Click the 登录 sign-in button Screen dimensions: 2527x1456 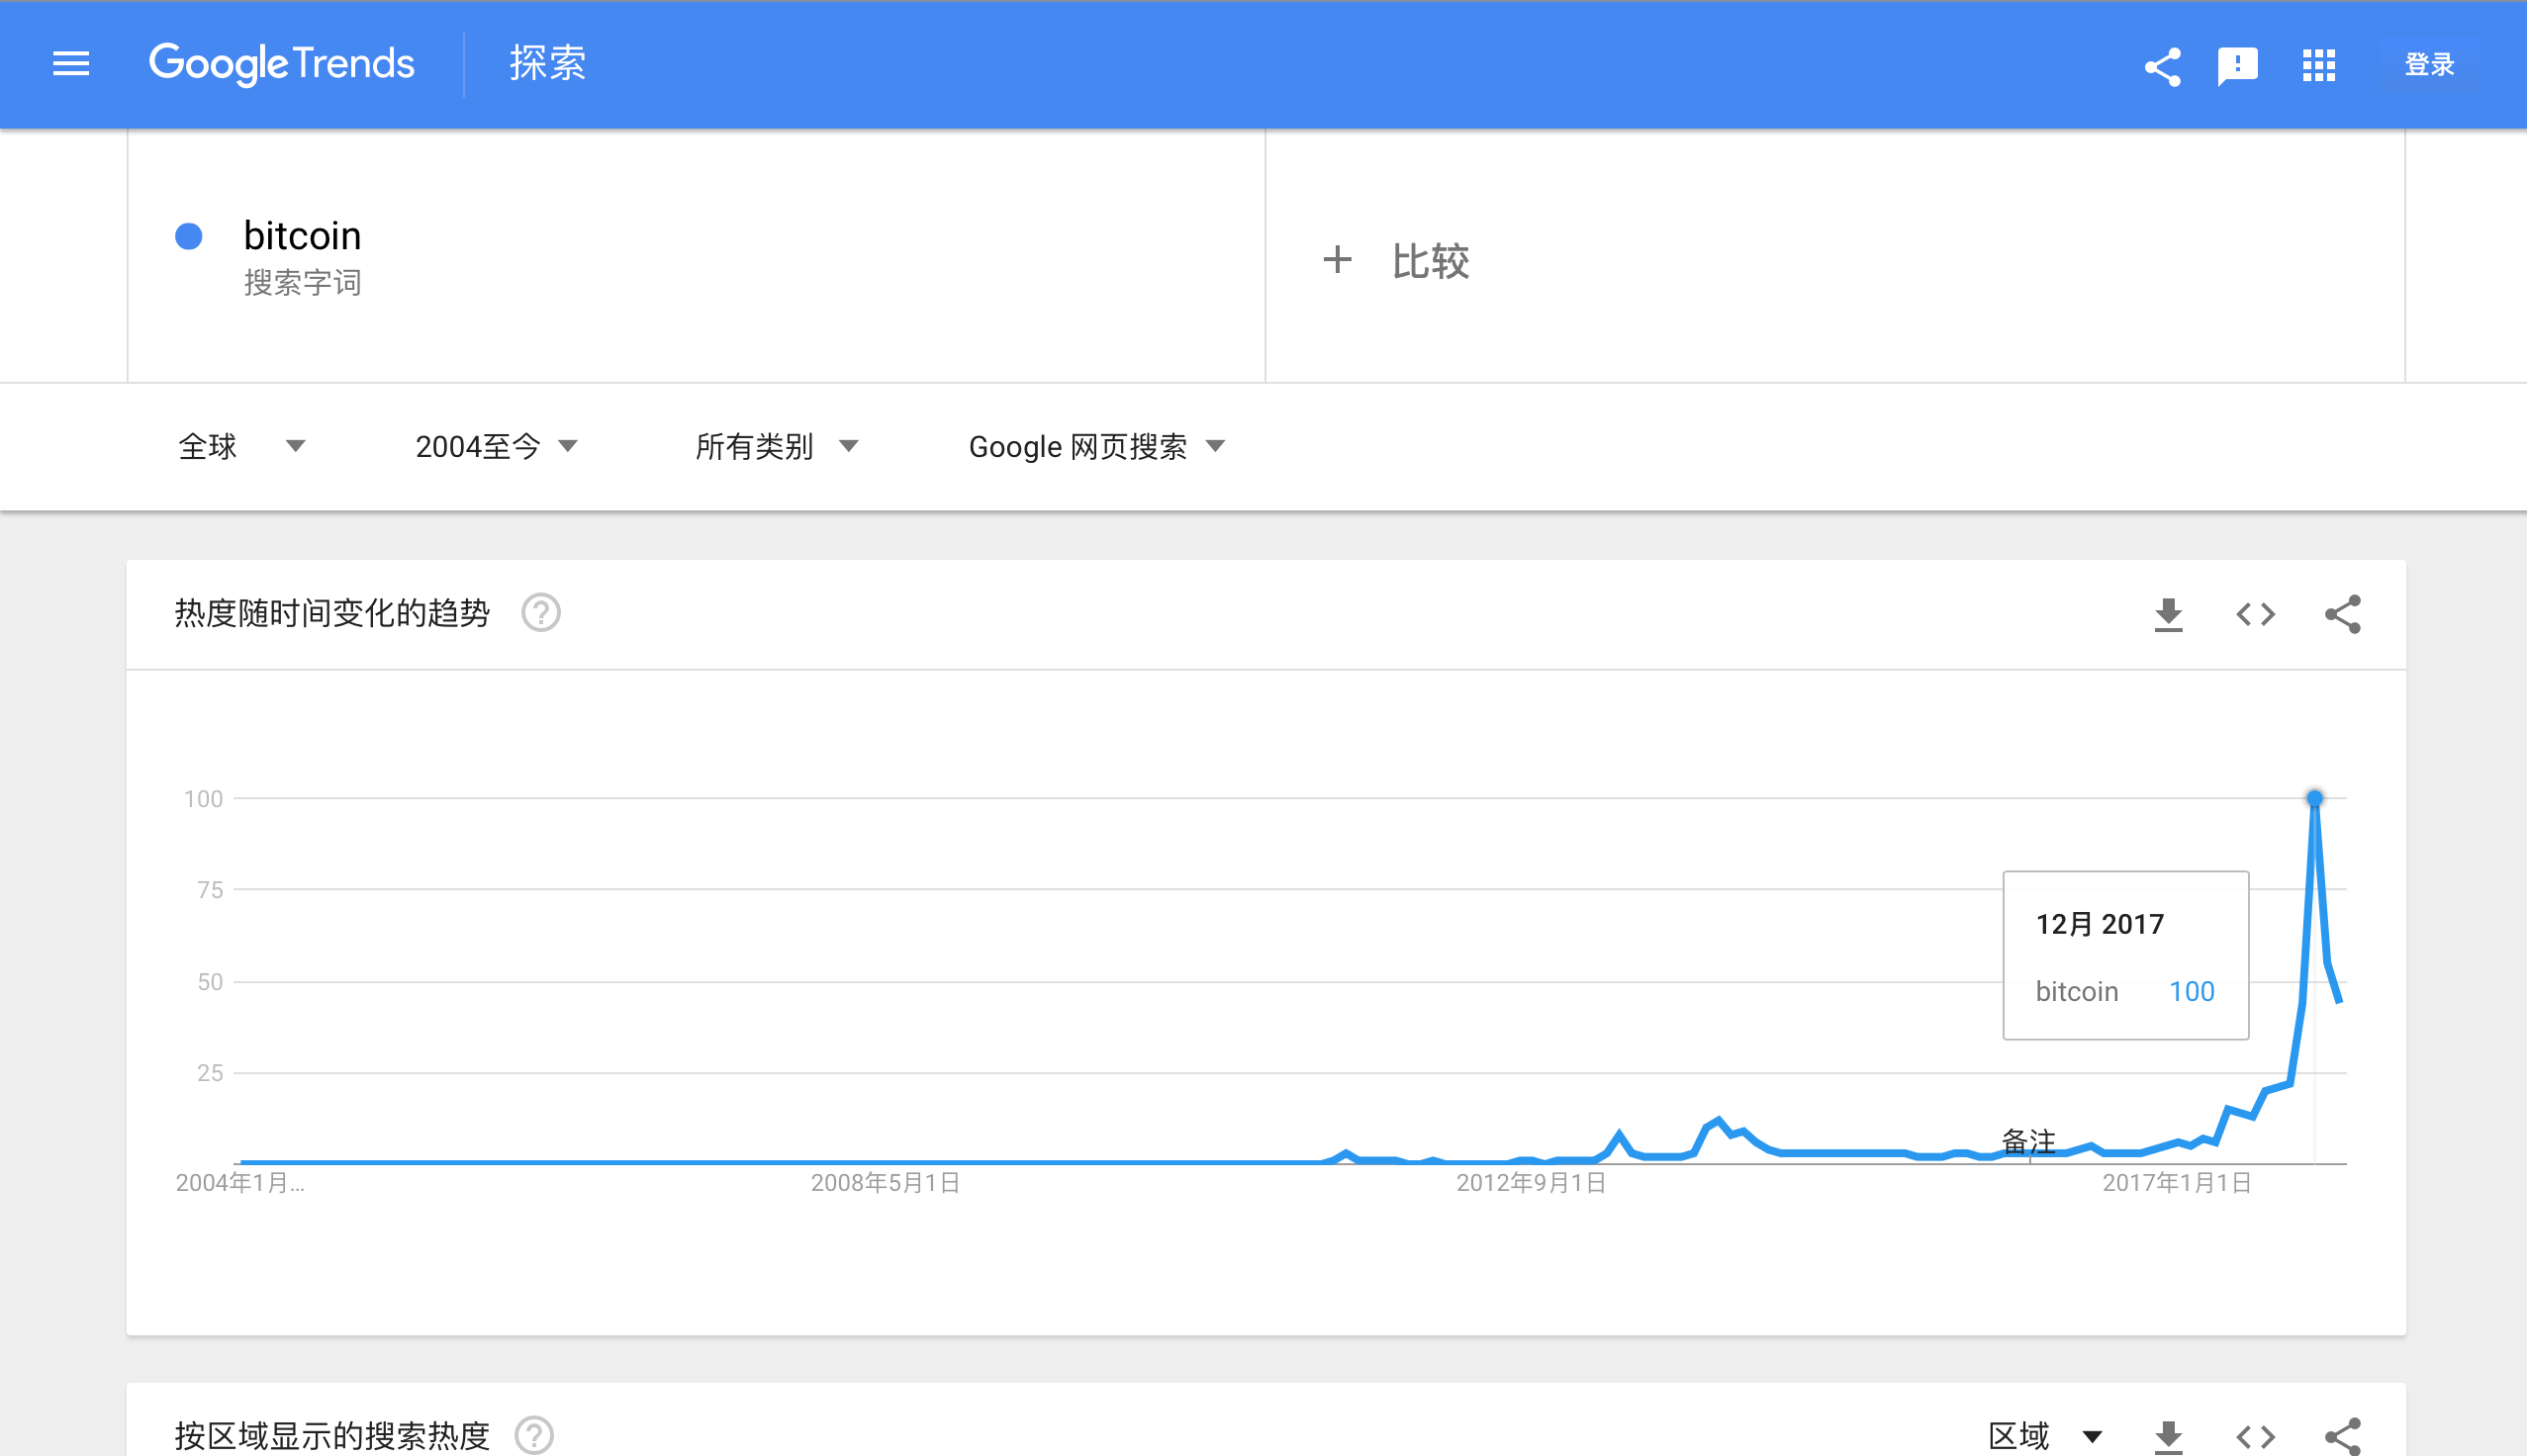click(2429, 65)
